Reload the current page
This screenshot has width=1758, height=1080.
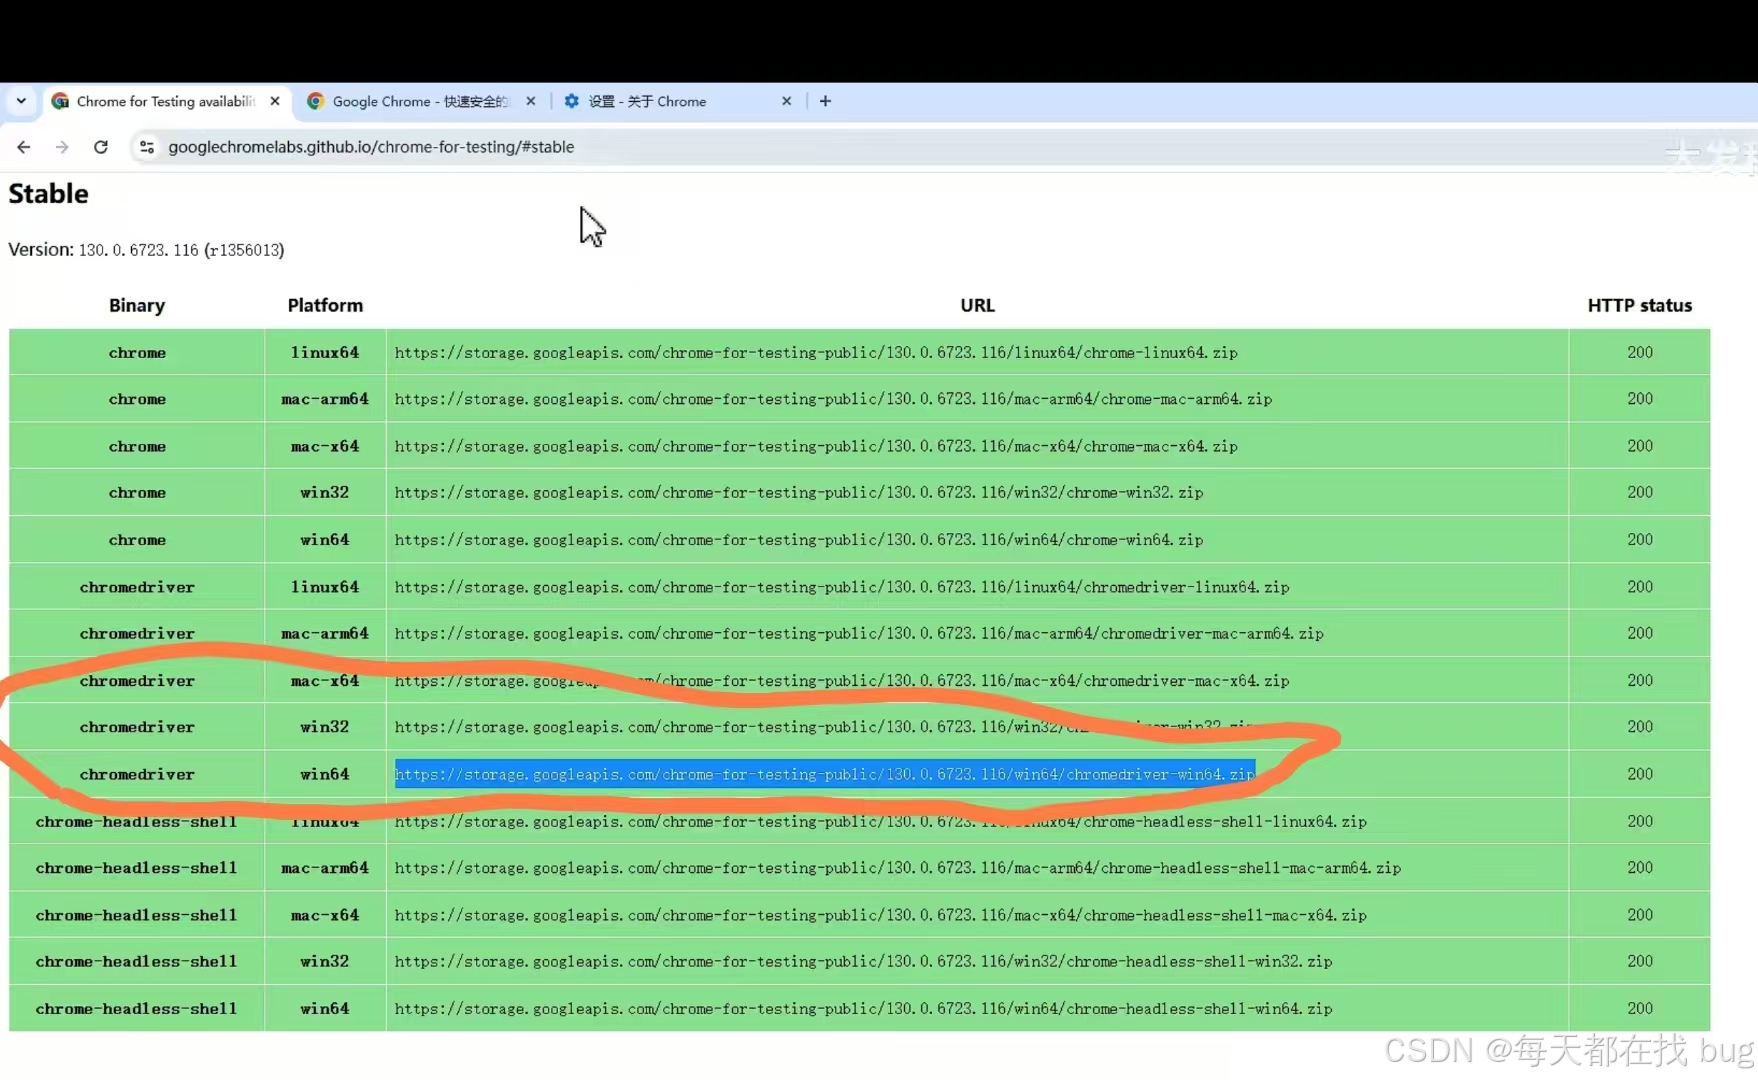(x=101, y=147)
